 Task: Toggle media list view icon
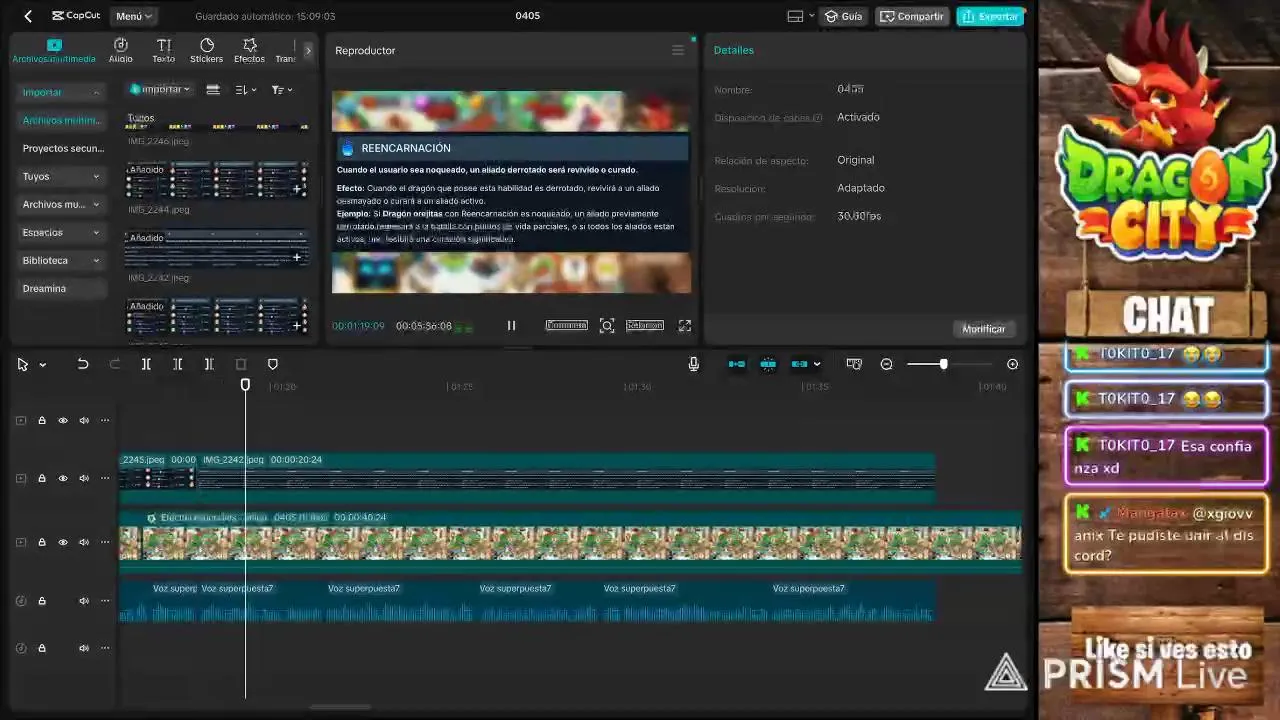pos(213,89)
